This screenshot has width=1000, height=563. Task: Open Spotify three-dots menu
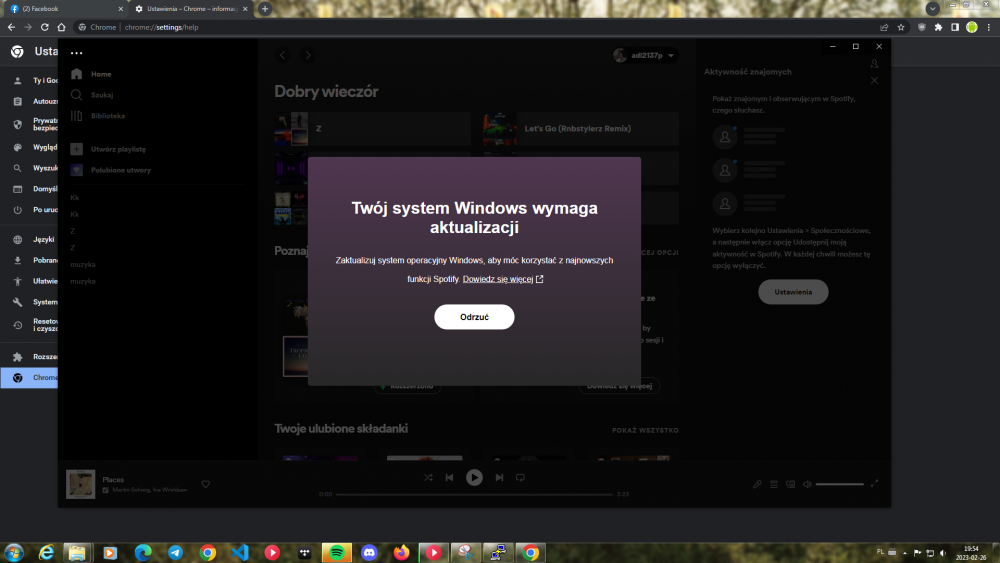click(x=77, y=53)
